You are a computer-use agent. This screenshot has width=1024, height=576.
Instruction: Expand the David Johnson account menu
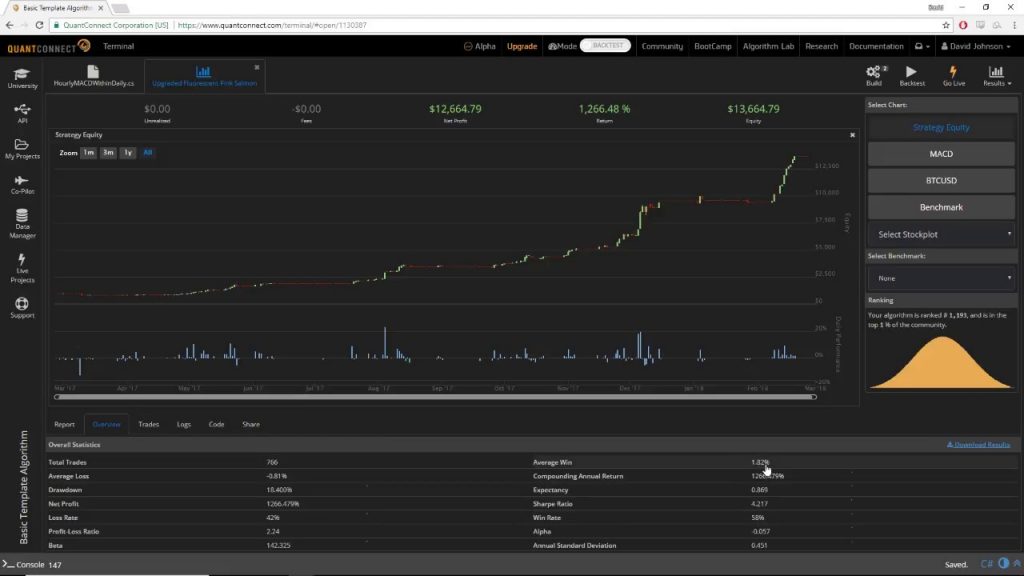[x=976, y=46]
